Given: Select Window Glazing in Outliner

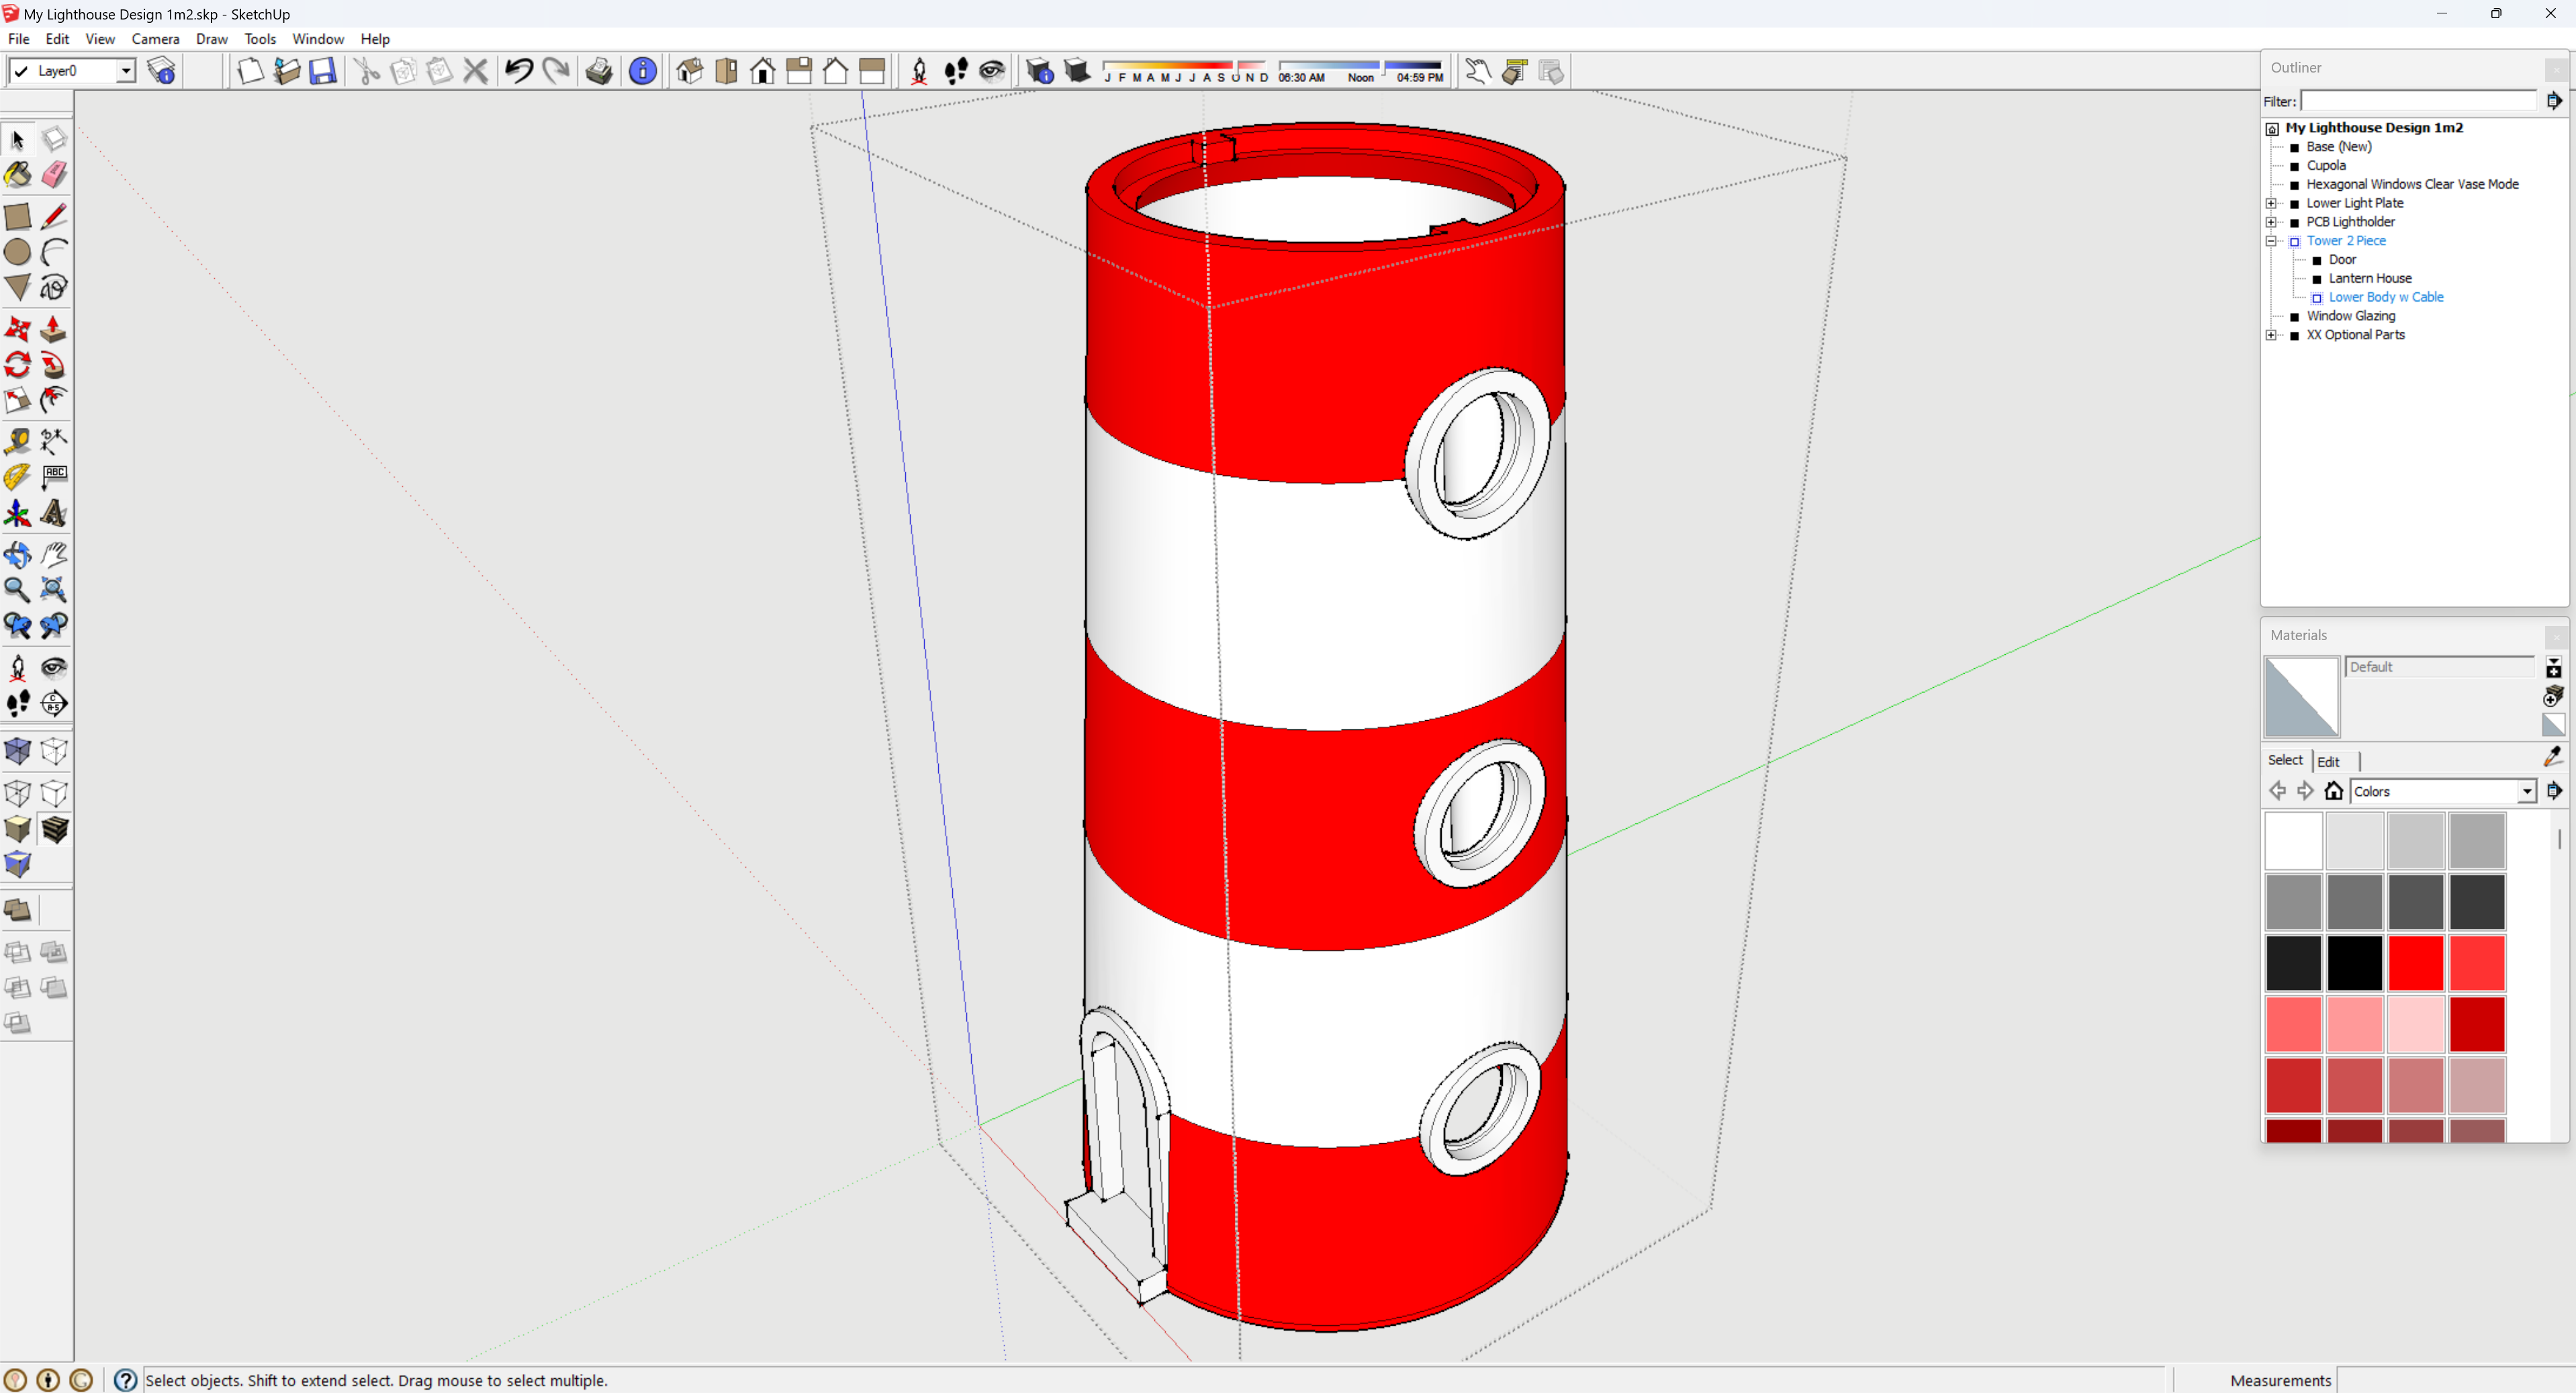Looking at the screenshot, I should [x=2351, y=316].
